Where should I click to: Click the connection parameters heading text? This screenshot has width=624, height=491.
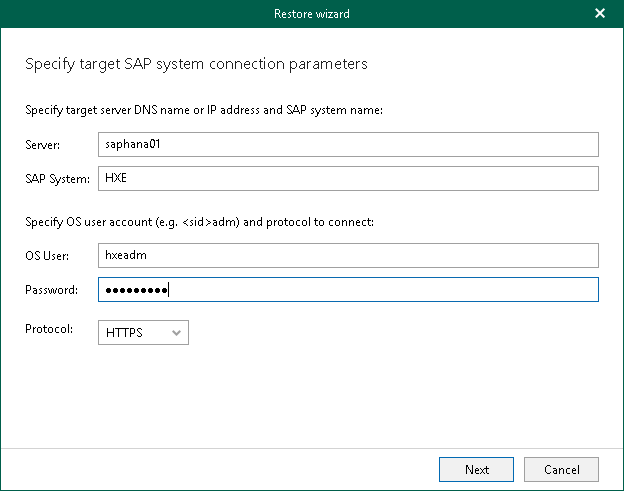click(196, 64)
